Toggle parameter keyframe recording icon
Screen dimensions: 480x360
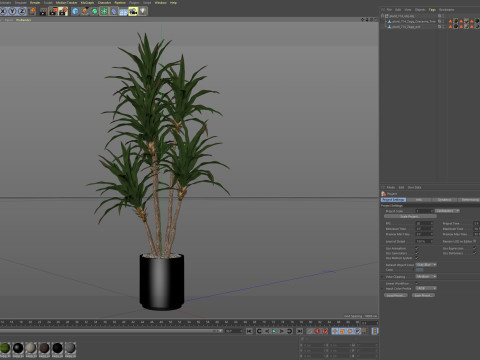358,331
